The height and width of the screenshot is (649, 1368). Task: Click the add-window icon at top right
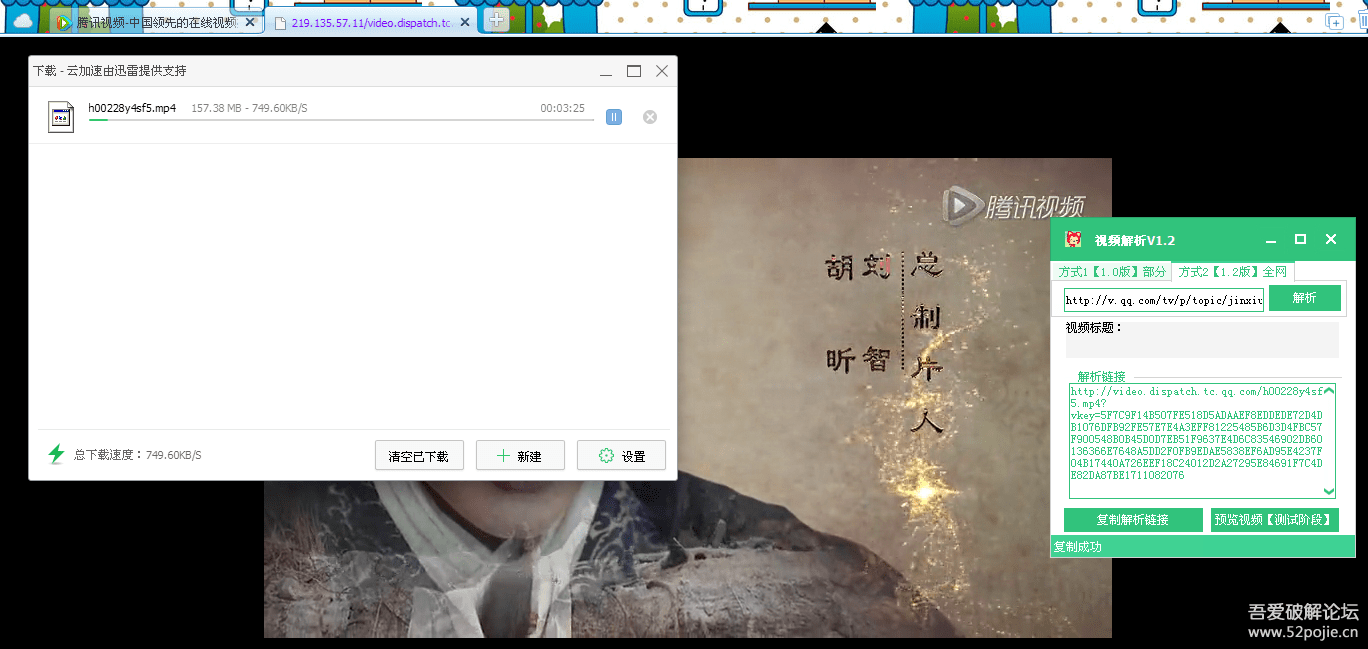(x=1334, y=21)
